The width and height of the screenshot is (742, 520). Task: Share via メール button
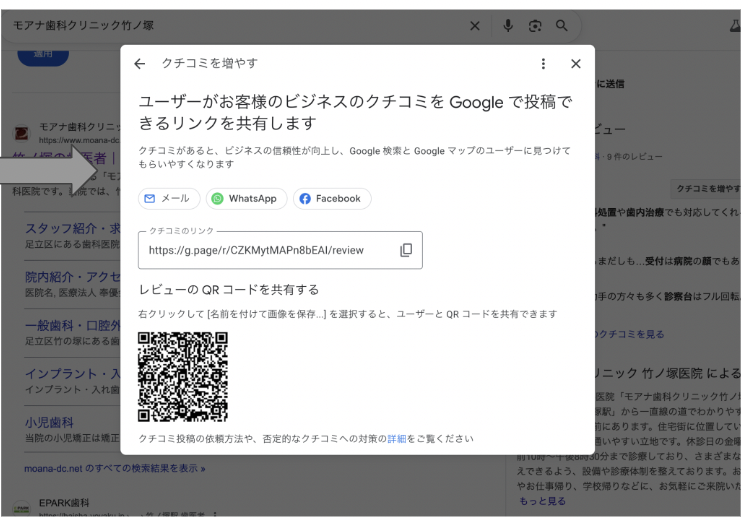(168, 199)
